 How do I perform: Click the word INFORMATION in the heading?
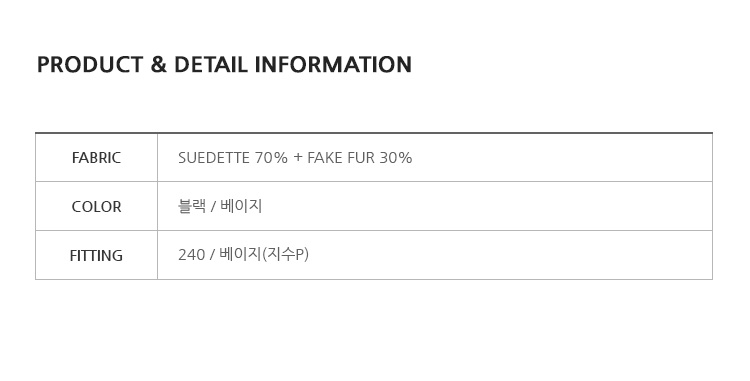[333, 65]
